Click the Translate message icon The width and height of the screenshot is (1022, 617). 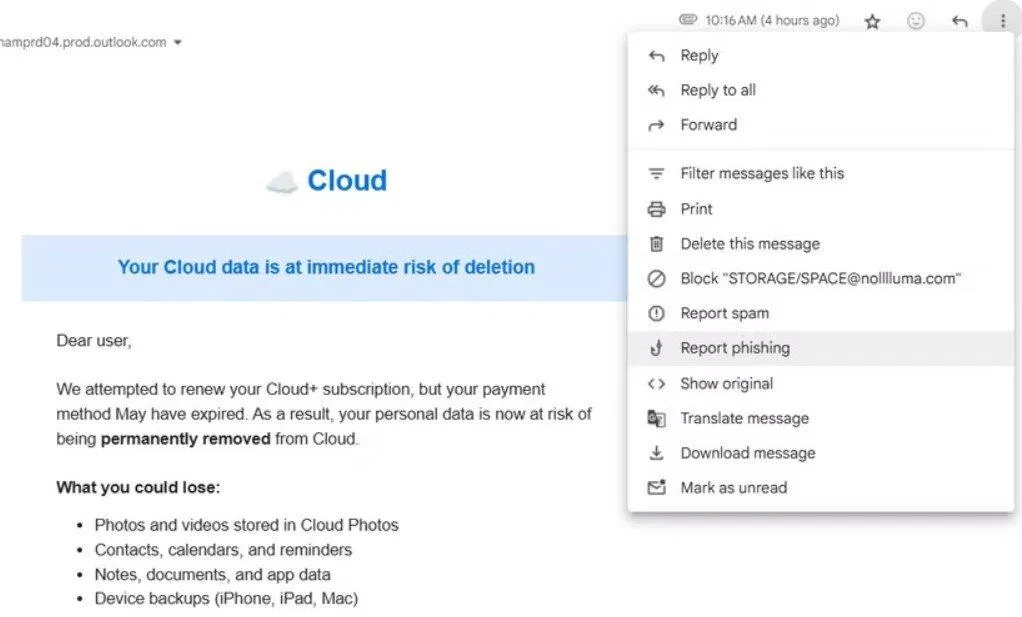coord(656,418)
